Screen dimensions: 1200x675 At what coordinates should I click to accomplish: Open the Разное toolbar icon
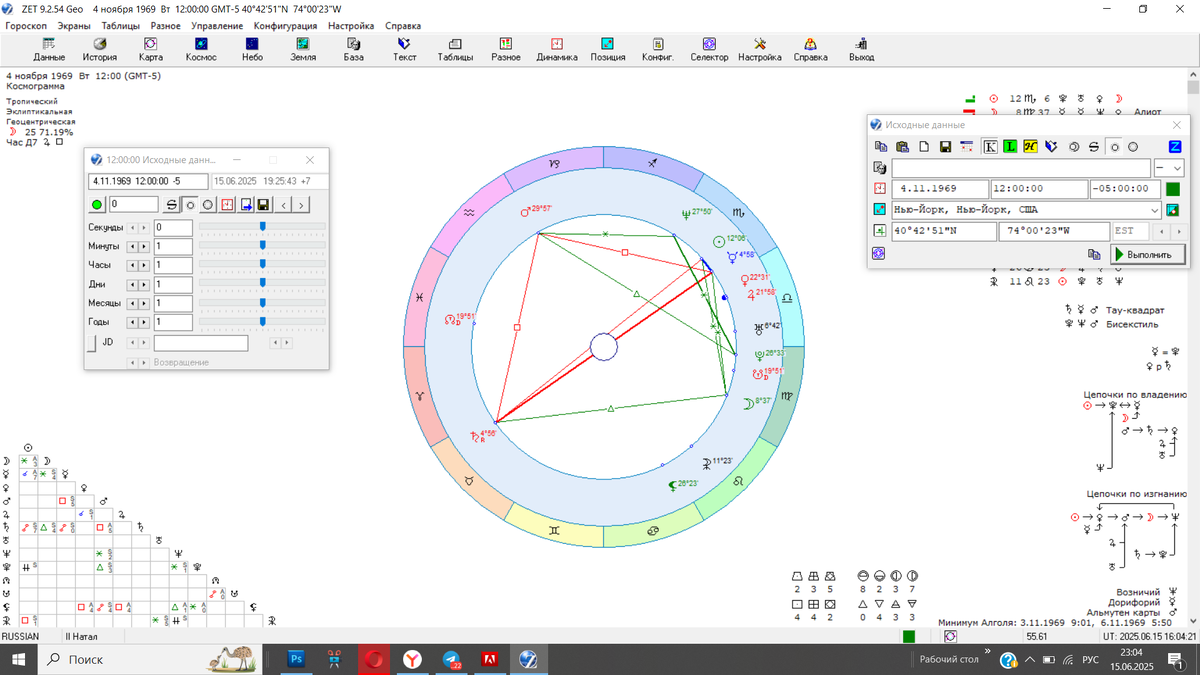click(506, 50)
